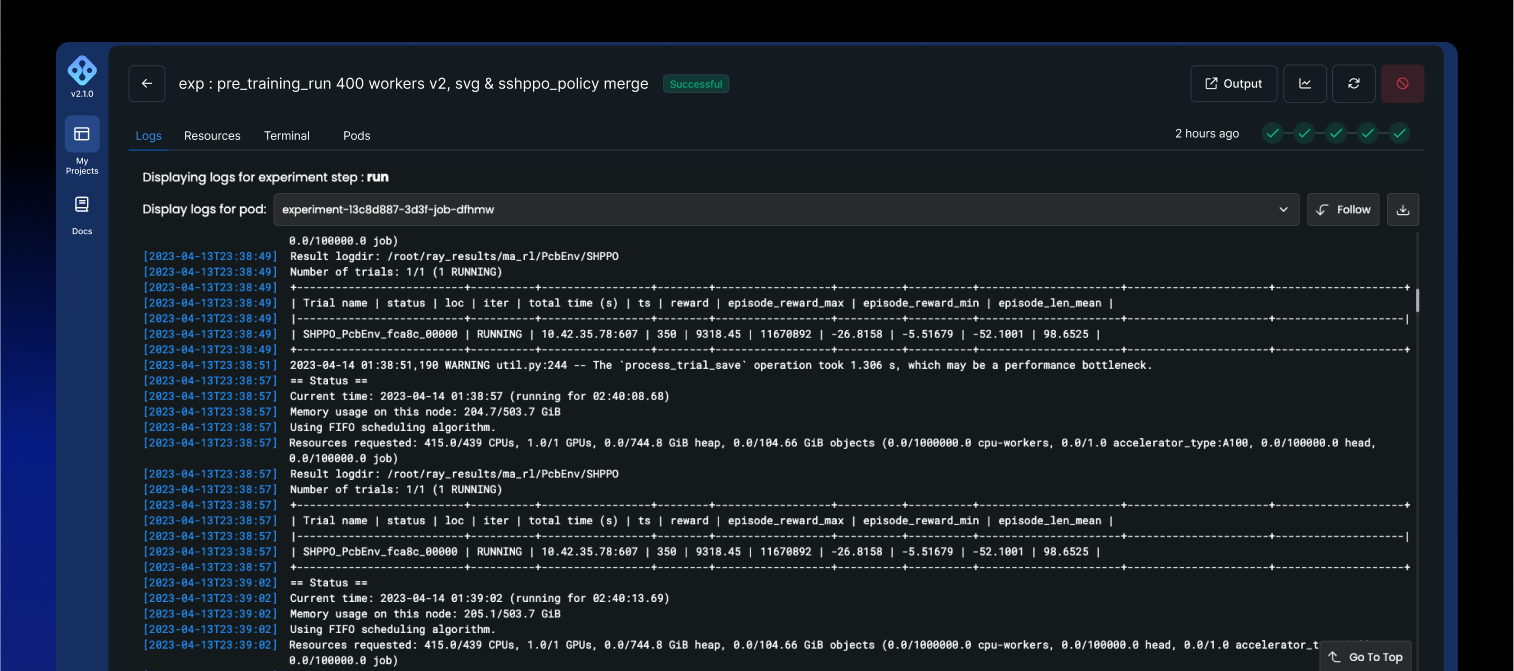Viewport: 1514px width, 671px height.
Task: Click the Go To Top button
Action: click(x=1366, y=657)
